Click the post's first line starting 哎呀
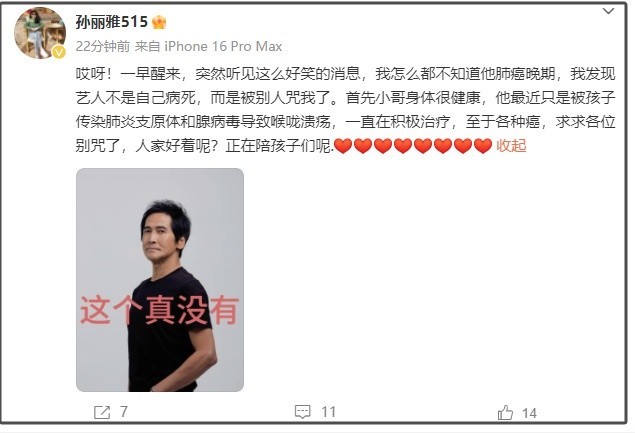The image size is (635, 433). point(345,74)
